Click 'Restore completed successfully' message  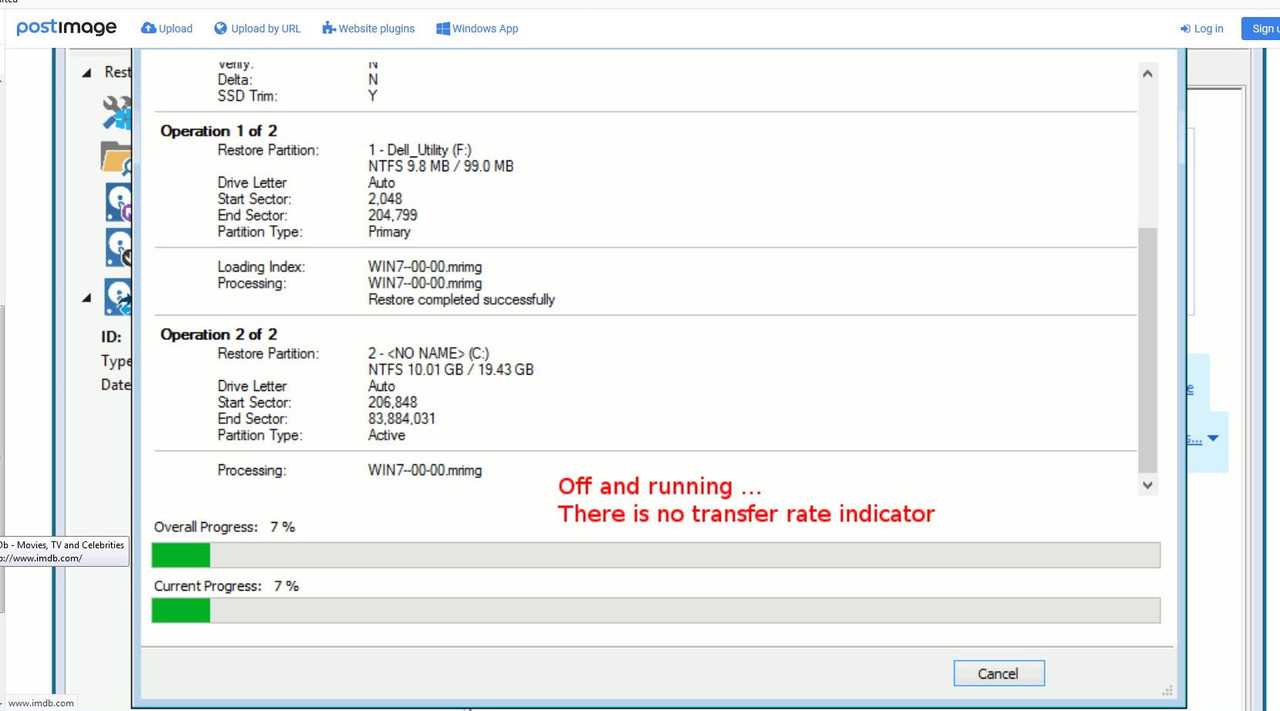tap(461, 300)
